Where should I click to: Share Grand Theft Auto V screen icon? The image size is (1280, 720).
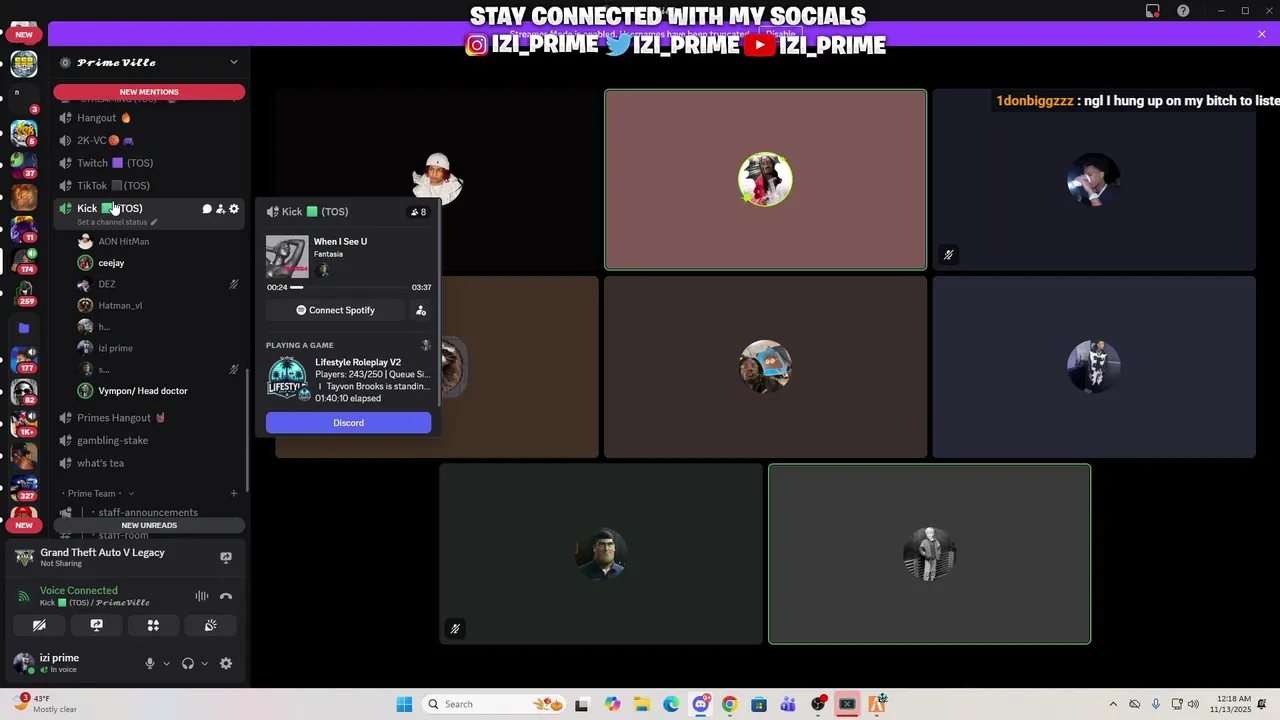point(226,557)
